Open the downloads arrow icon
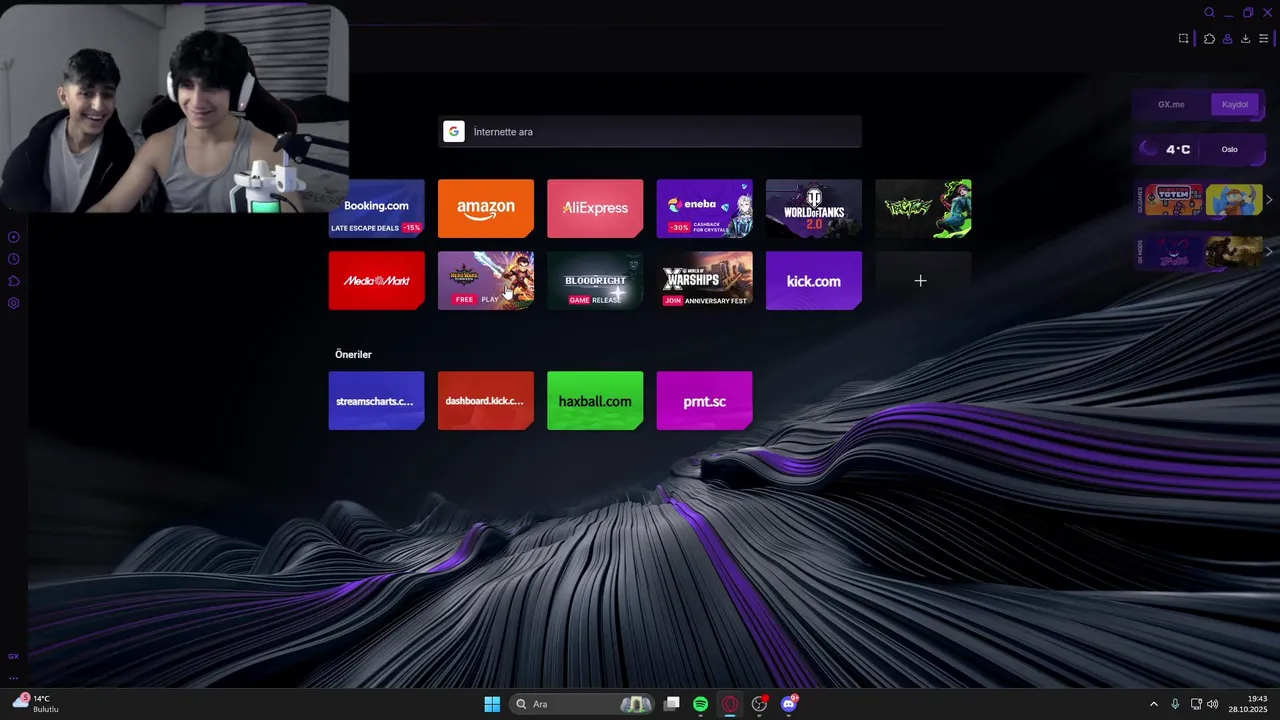The image size is (1280, 720). (x=1245, y=39)
